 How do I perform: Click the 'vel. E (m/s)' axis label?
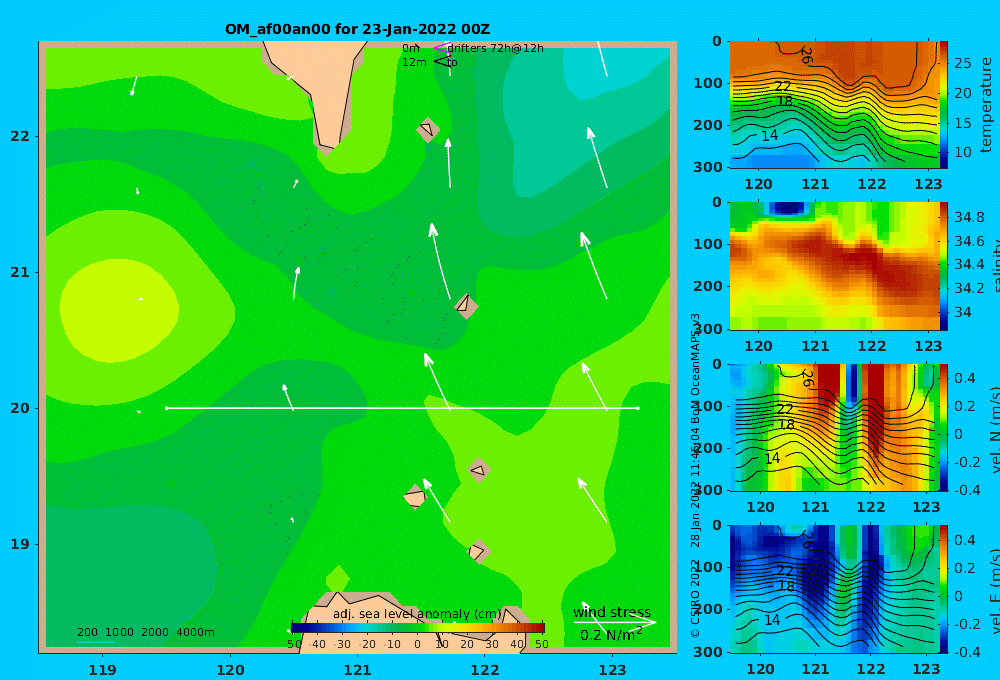point(994,591)
